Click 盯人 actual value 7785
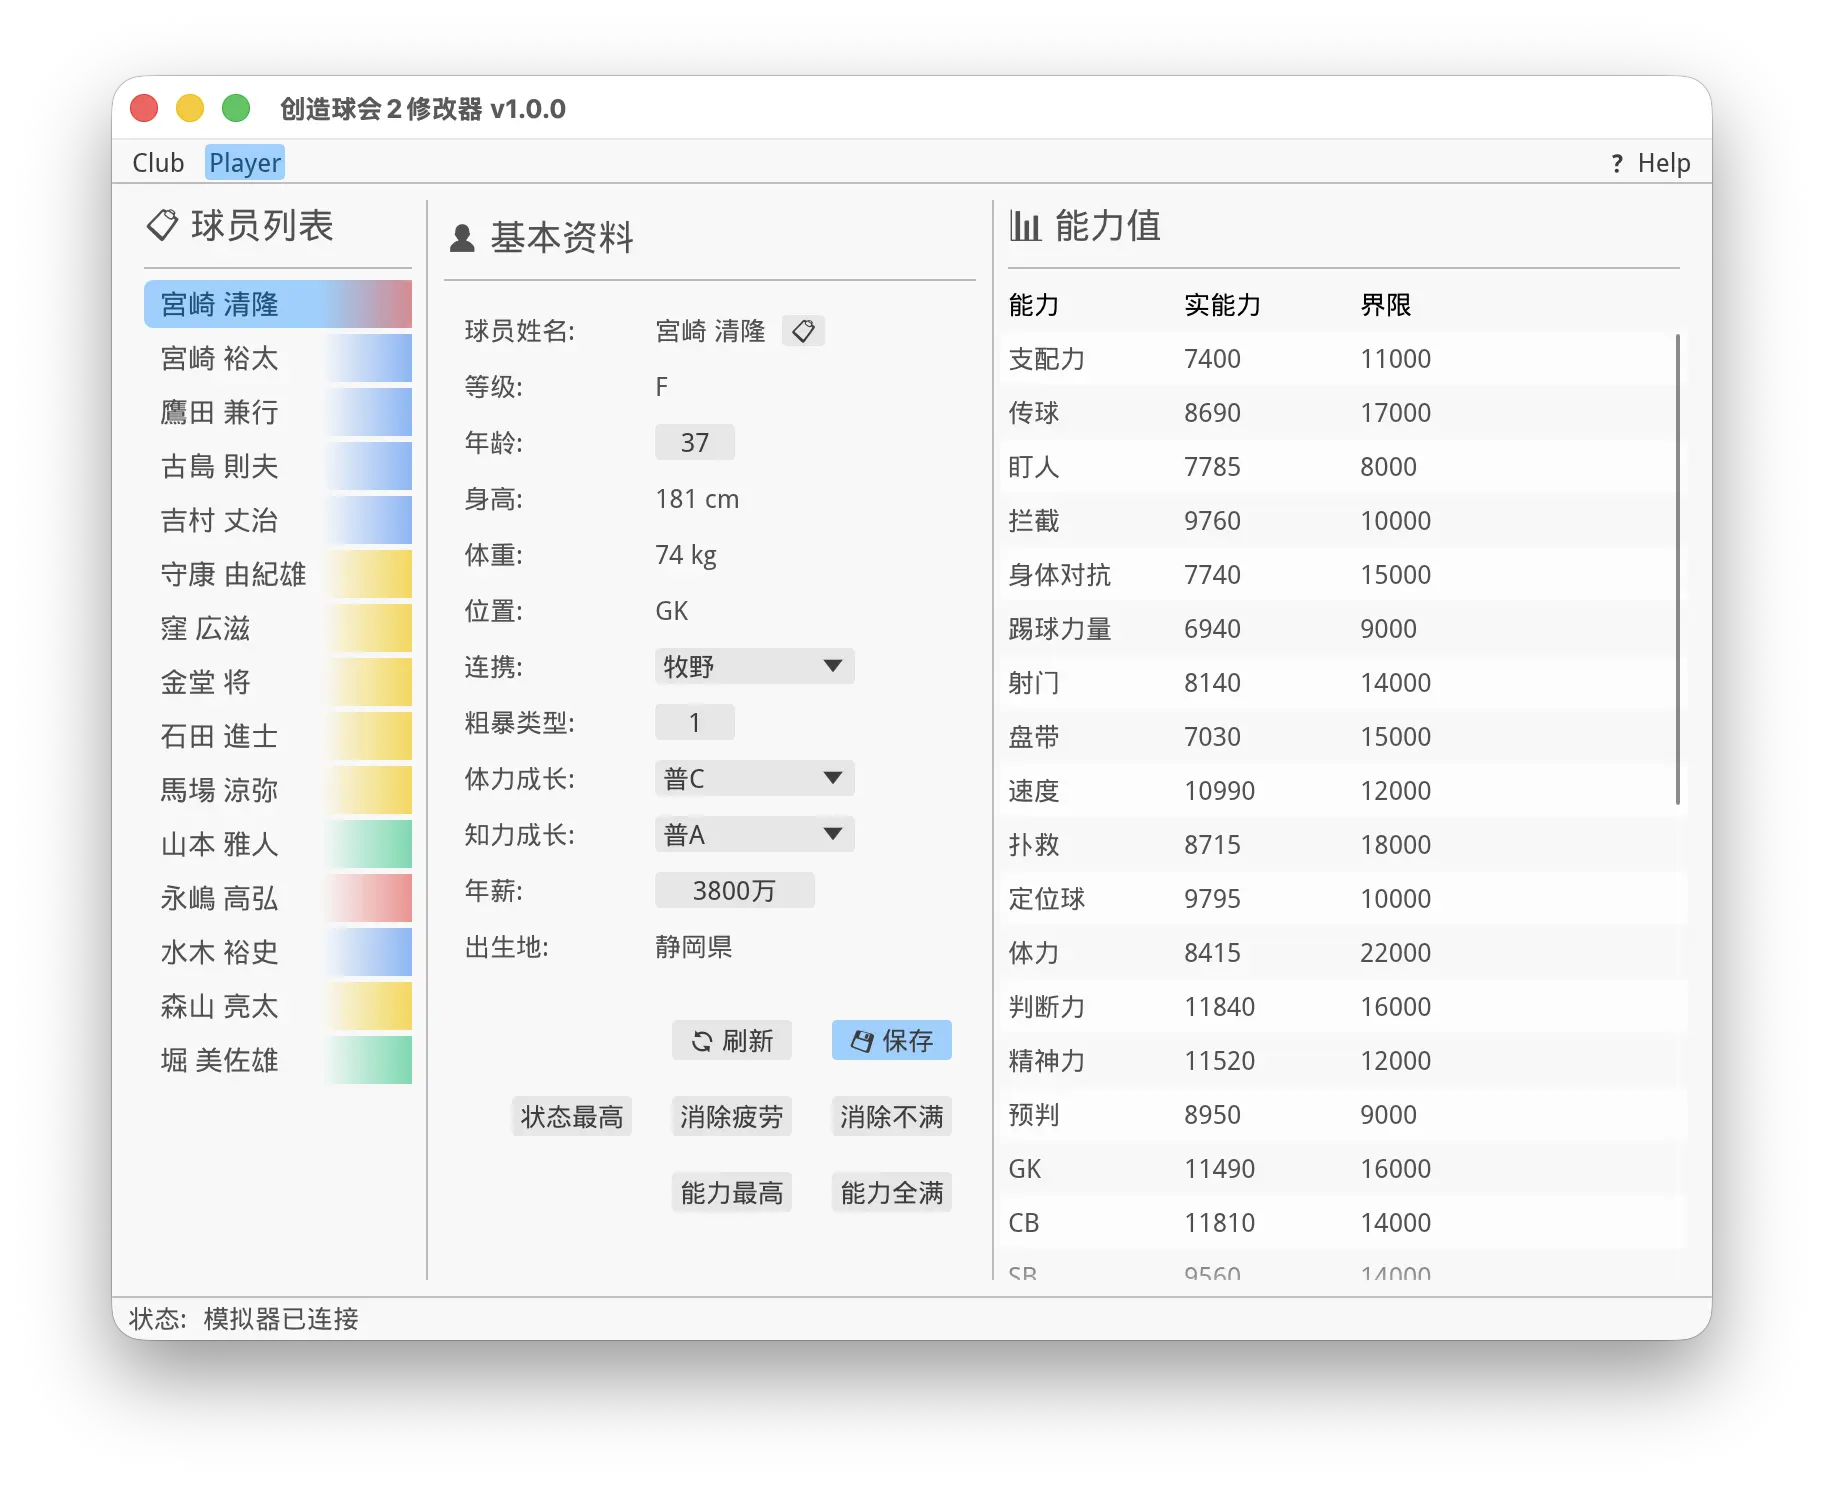This screenshot has height=1488, width=1824. click(x=1212, y=467)
